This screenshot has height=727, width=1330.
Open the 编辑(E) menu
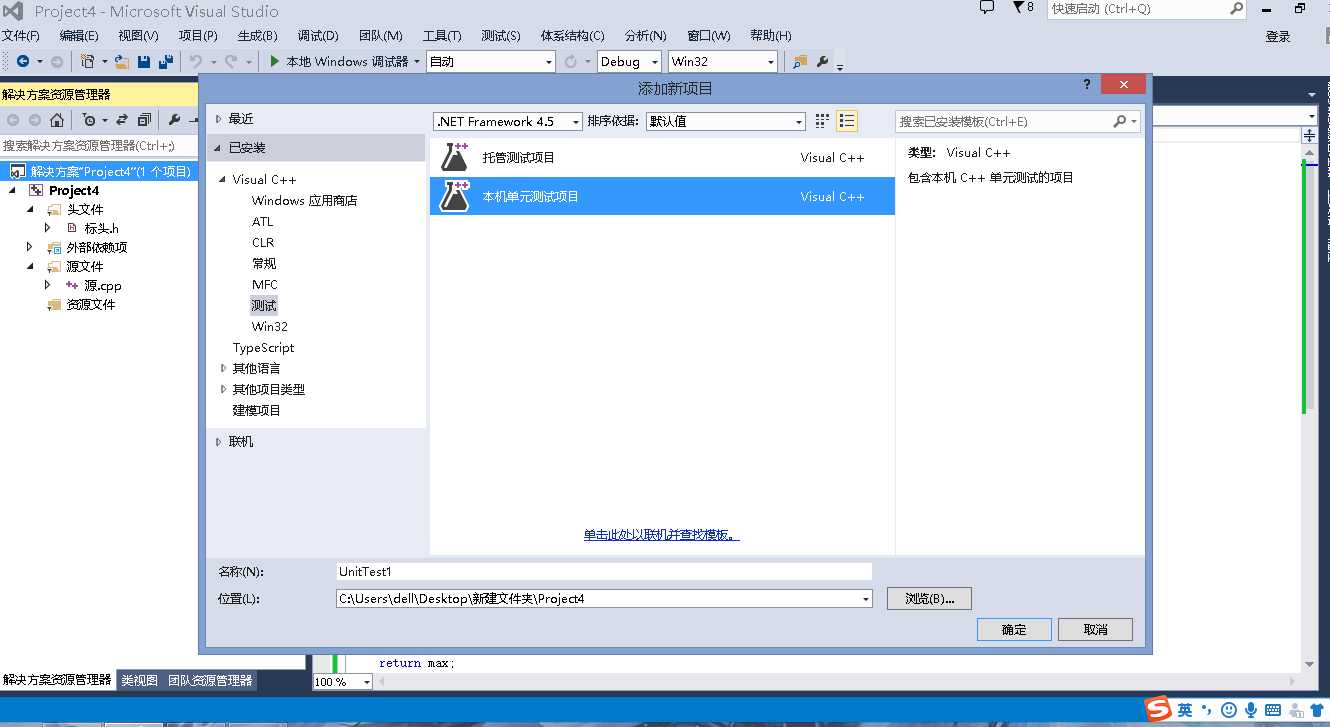point(79,35)
